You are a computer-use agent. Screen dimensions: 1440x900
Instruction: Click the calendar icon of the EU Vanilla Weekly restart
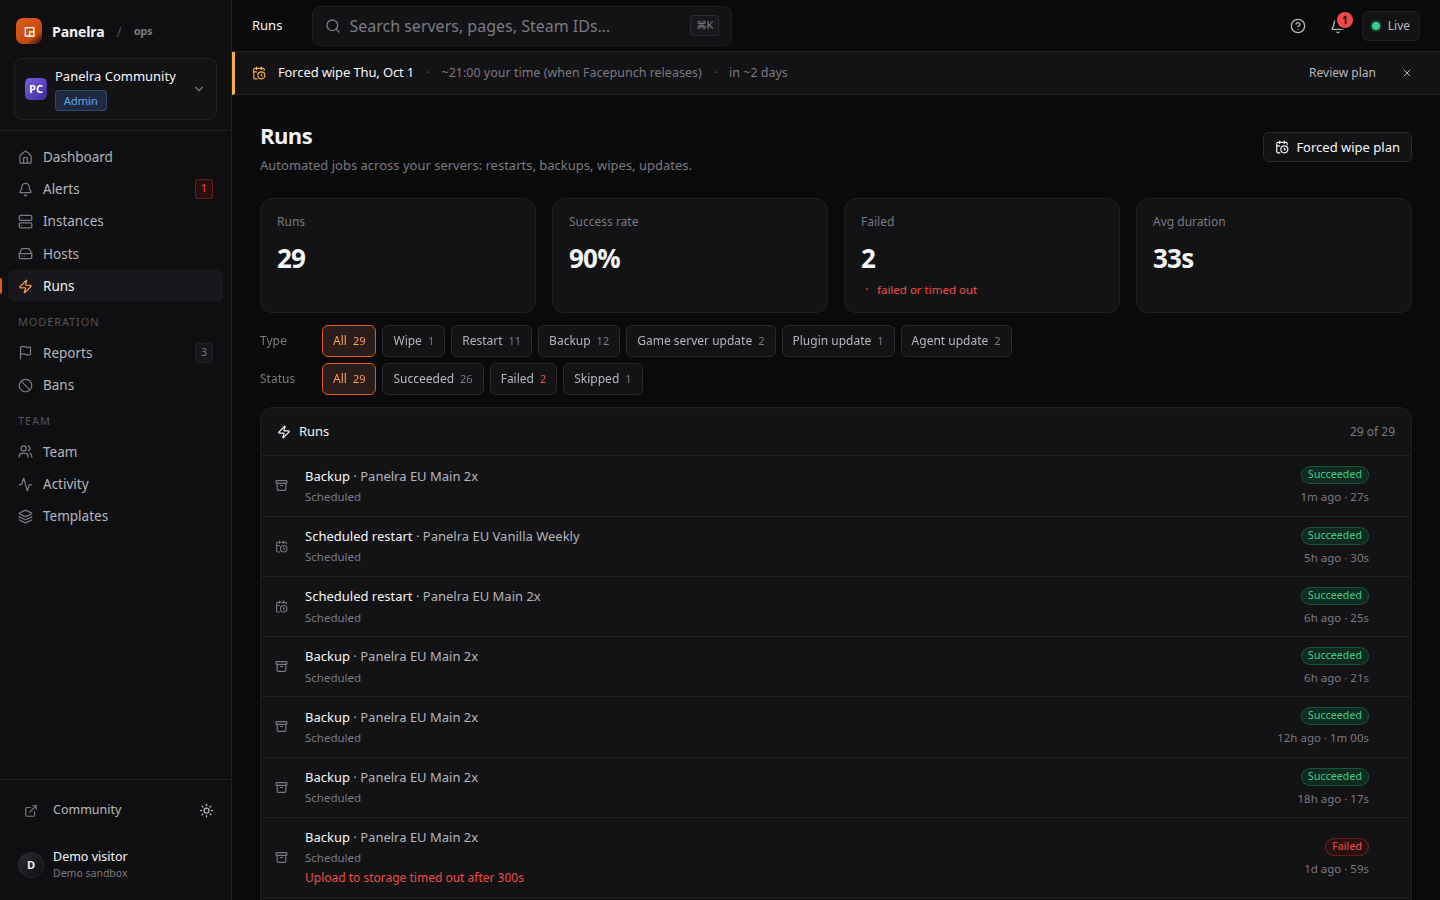pyautogui.click(x=282, y=547)
